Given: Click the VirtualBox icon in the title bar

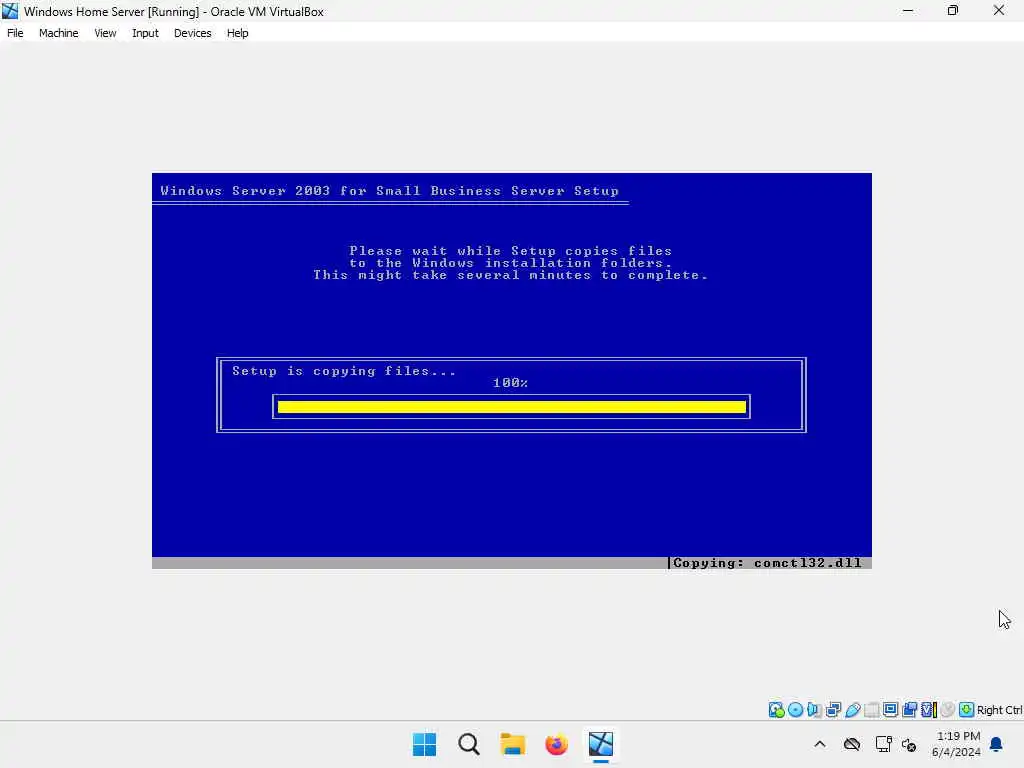Looking at the screenshot, I should [x=10, y=11].
